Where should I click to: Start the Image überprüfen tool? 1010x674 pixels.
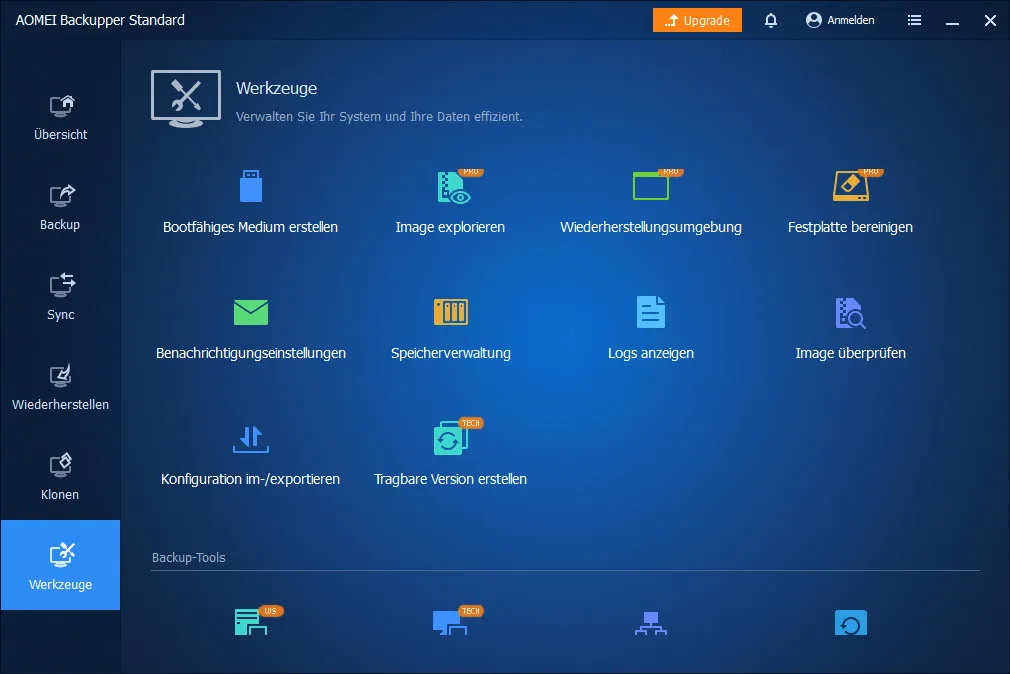850,313
